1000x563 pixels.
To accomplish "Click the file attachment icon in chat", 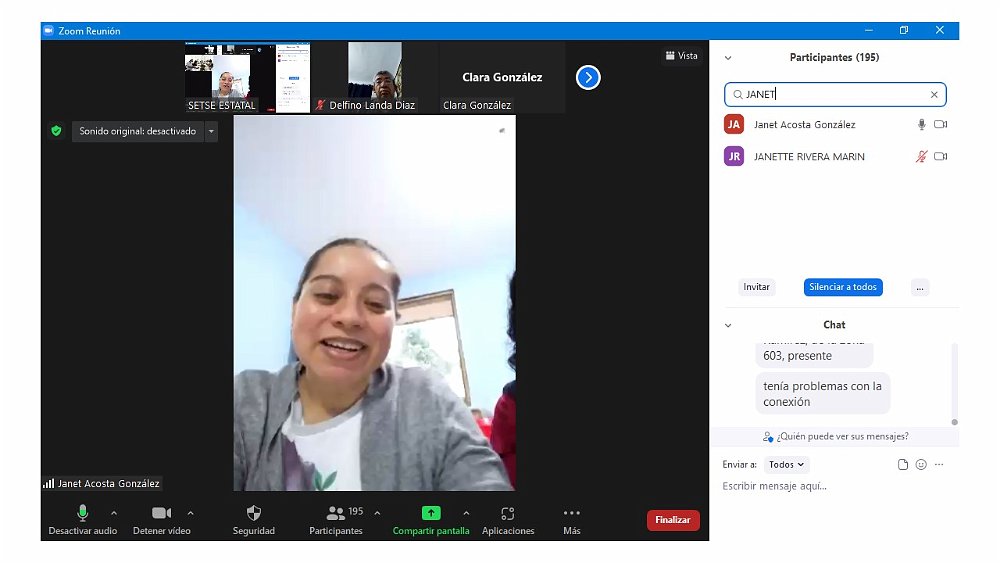I will point(903,465).
